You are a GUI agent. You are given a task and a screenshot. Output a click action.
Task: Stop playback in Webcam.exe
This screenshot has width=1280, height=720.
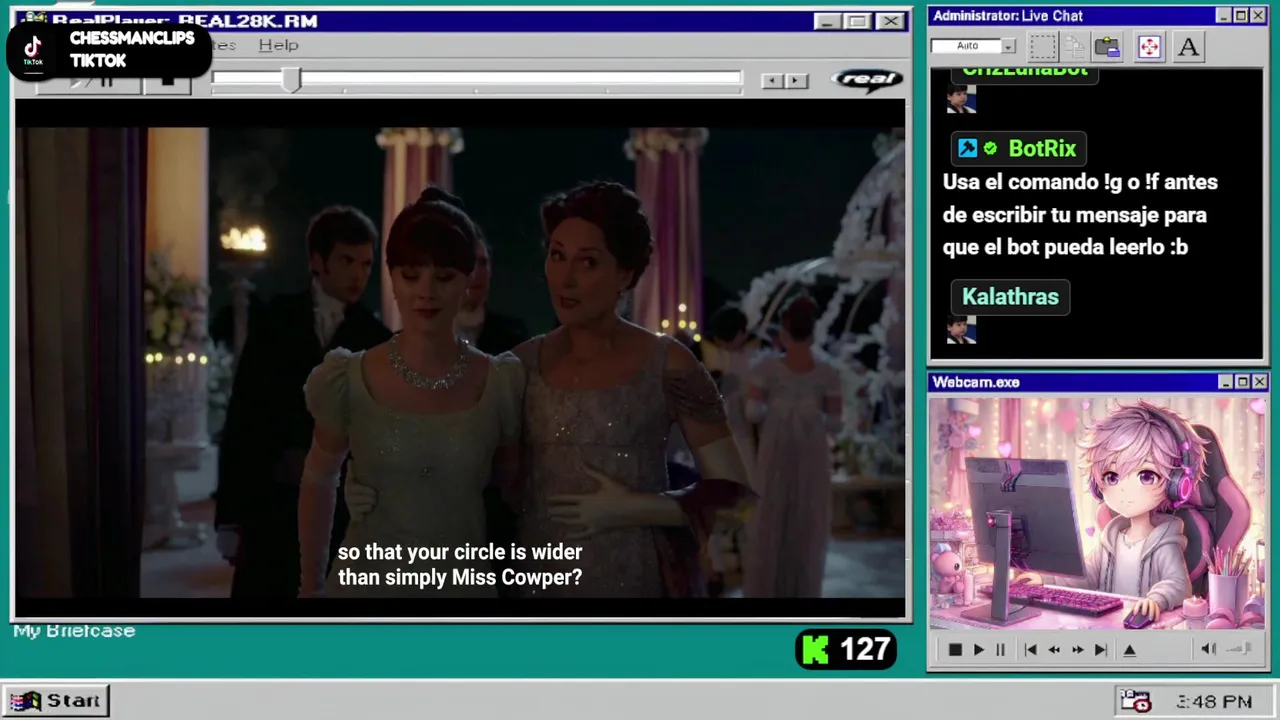click(955, 650)
